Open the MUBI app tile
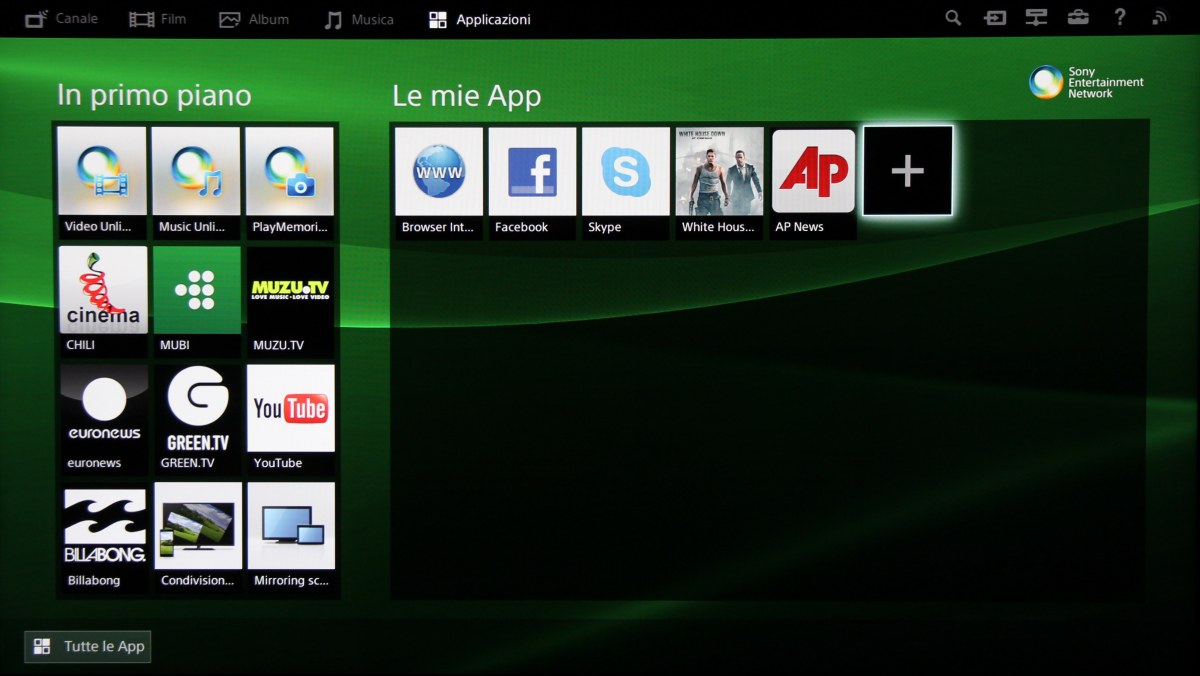The height and width of the screenshot is (676, 1200). click(196, 301)
